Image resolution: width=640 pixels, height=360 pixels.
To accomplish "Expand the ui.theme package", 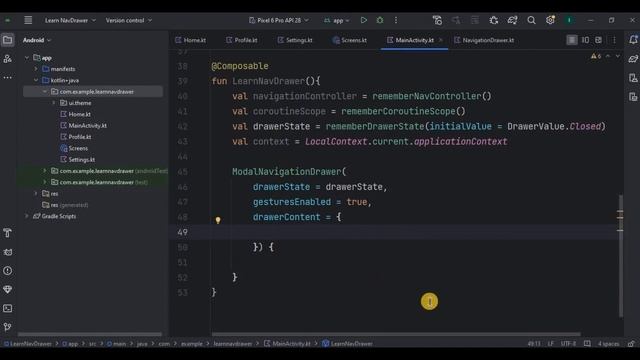I will (54, 103).
